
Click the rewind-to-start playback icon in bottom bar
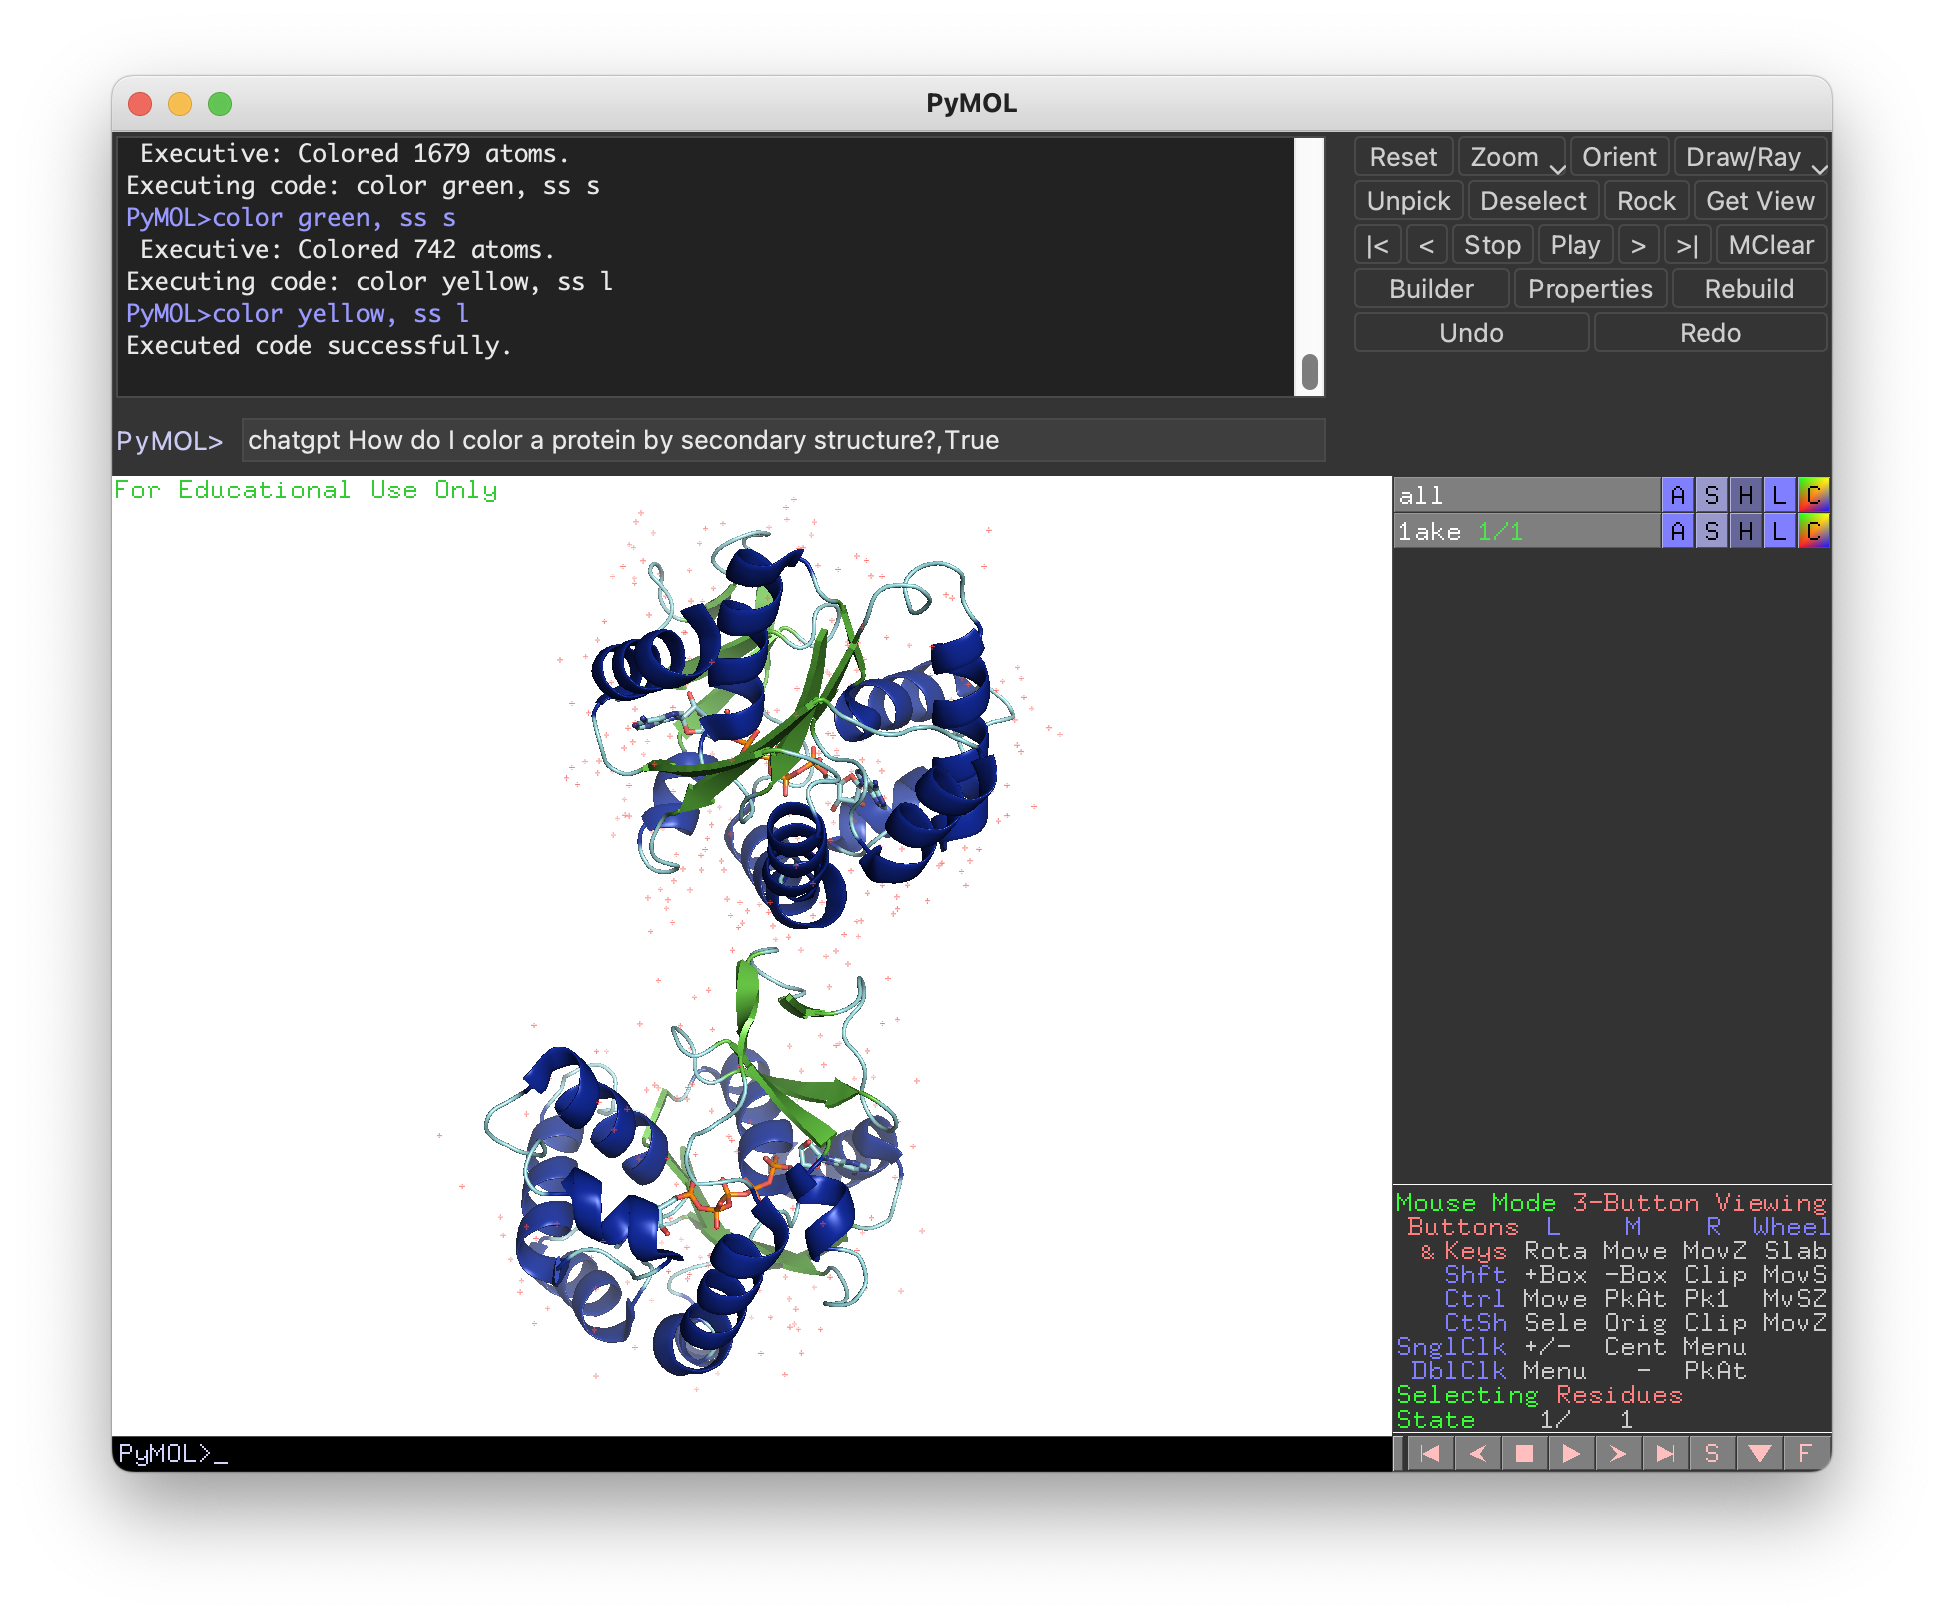click(x=1430, y=1453)
